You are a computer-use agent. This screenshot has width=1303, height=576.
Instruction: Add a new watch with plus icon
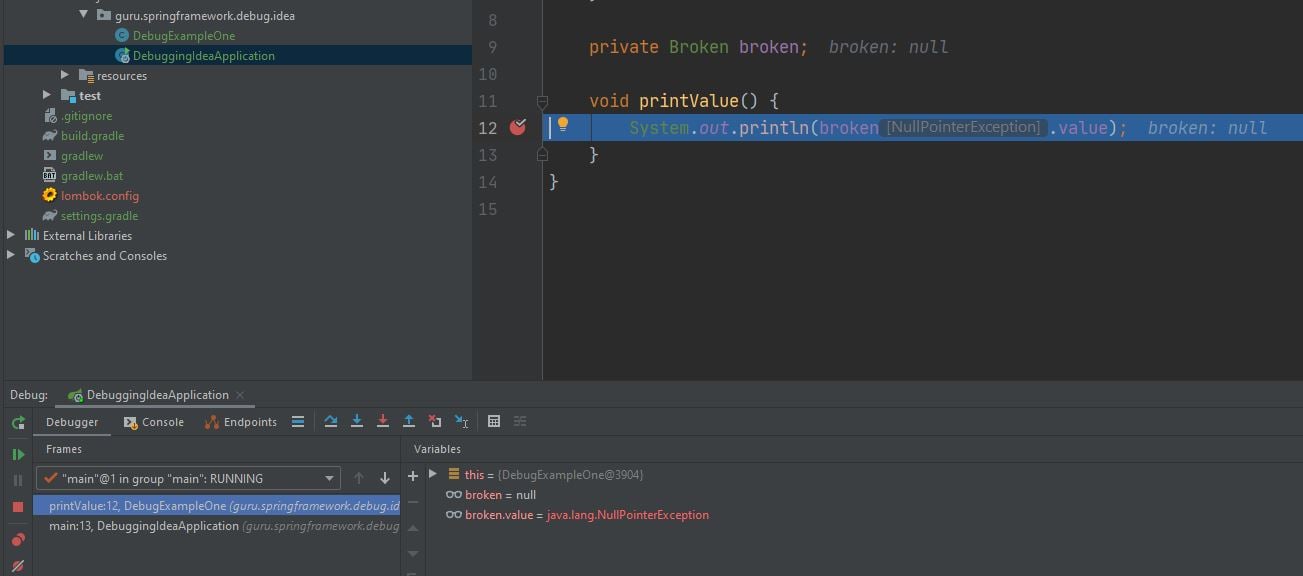tap(413, 476)
